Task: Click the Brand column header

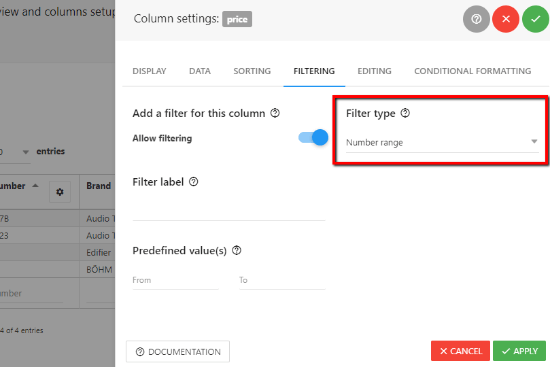Action: pos(98,186)
